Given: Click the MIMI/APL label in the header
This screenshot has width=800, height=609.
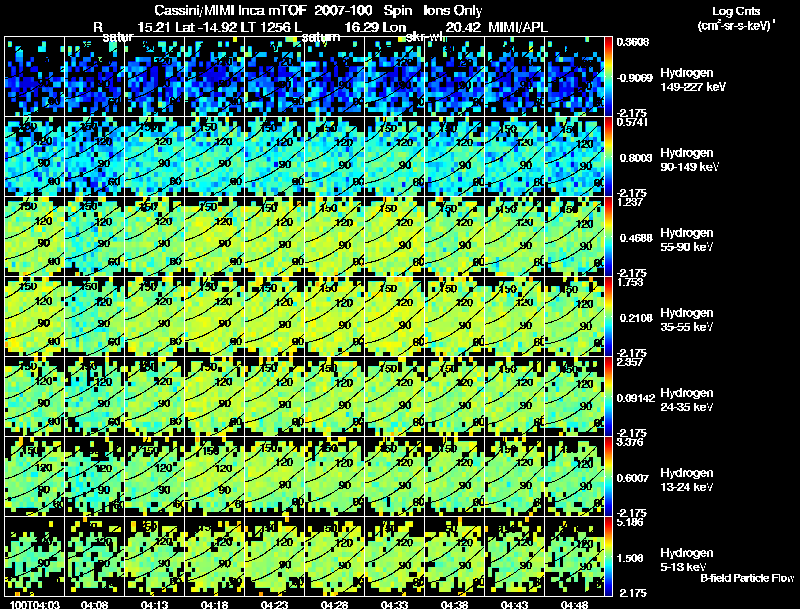Looking at the screenshot, I should (x=518, y=27).
